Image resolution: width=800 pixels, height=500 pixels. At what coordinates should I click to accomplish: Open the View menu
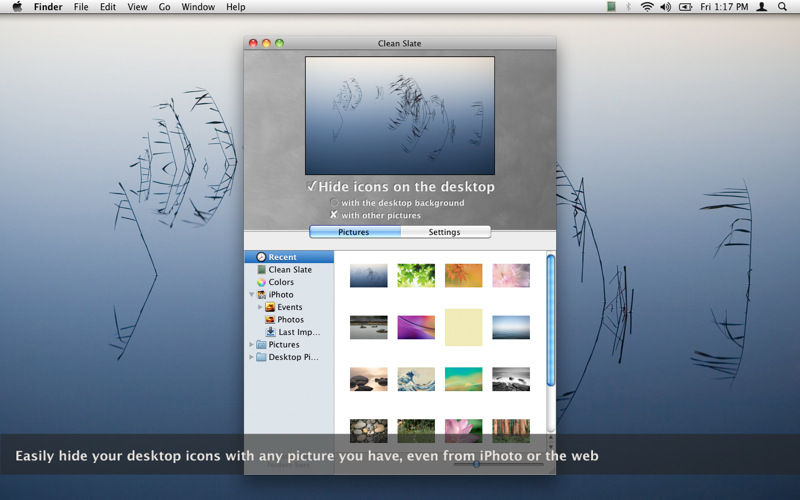point(137,7)
